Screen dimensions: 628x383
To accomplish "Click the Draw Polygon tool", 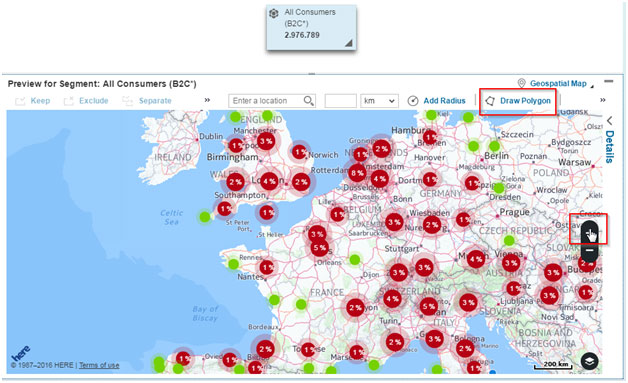I will (x=517, y=101).
